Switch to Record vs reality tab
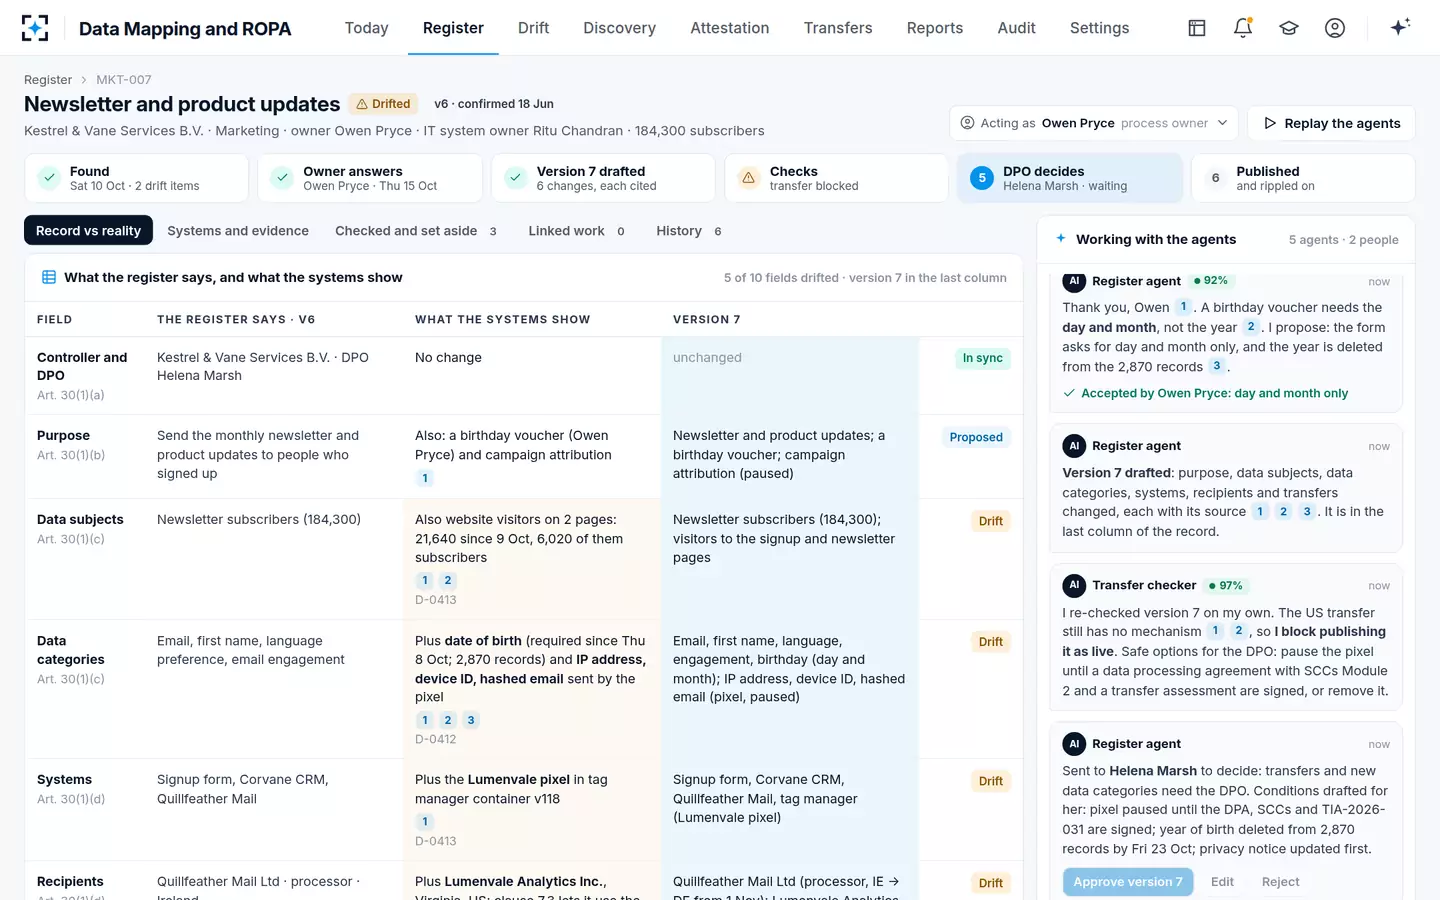 click(88, 231)
